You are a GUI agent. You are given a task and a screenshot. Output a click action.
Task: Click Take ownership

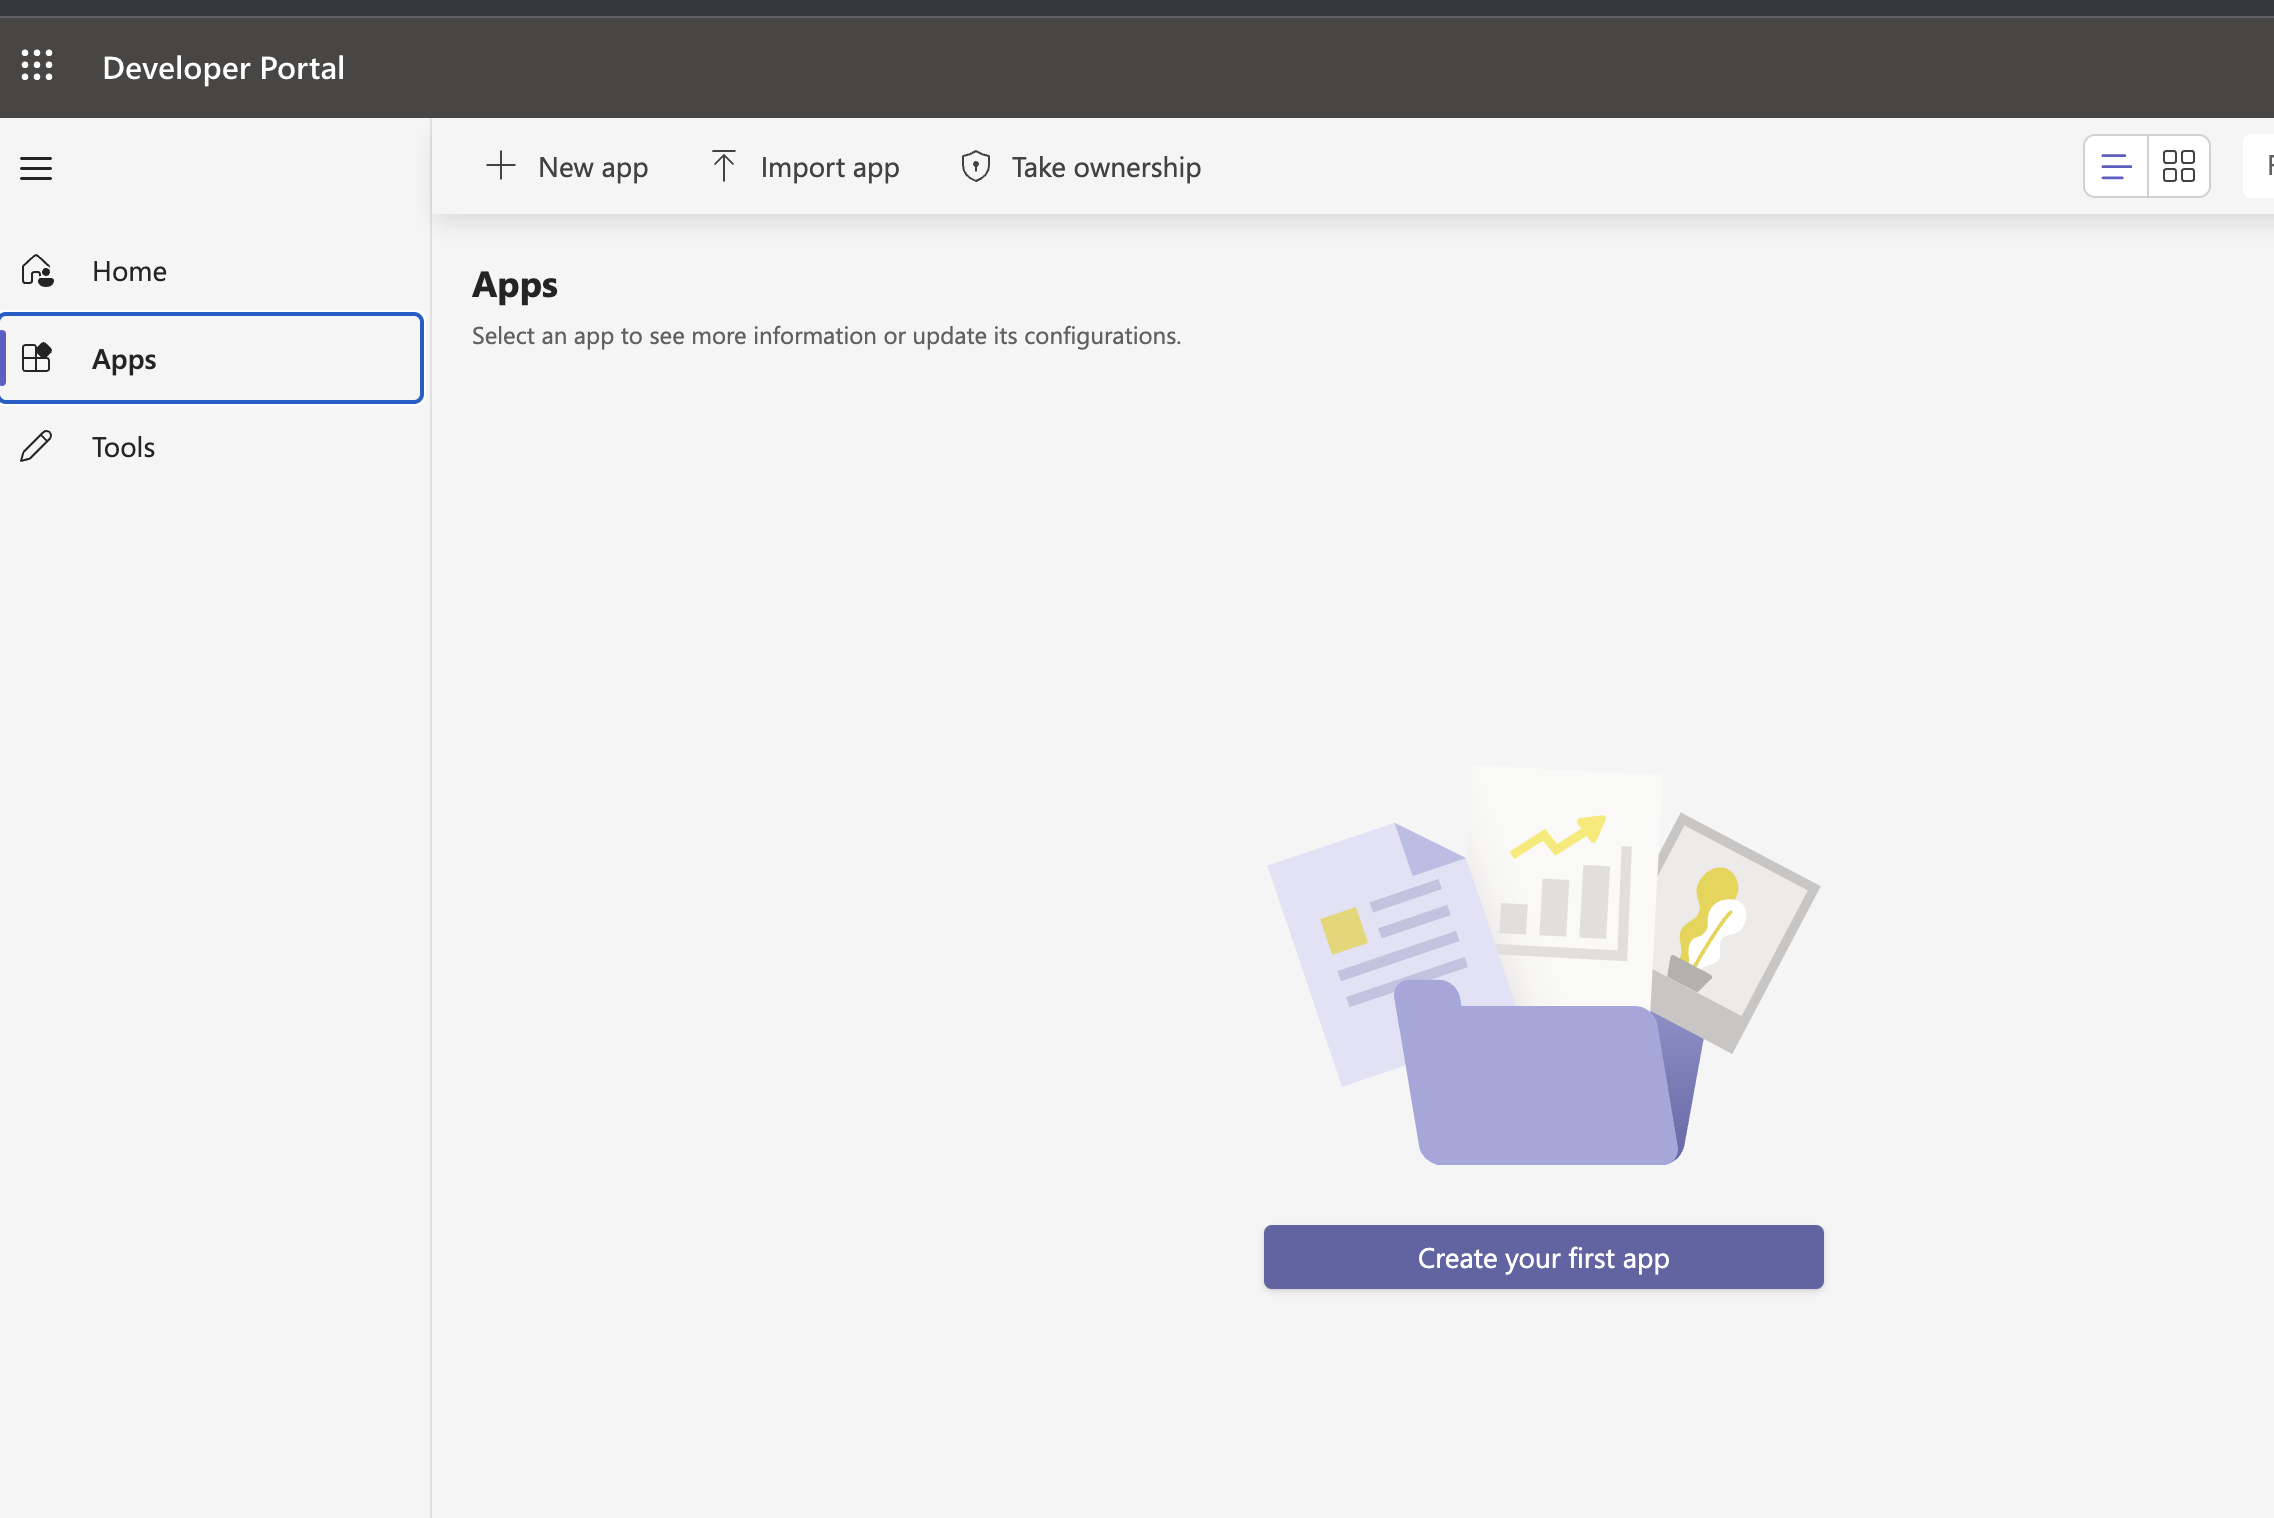tap(1081, 167)
